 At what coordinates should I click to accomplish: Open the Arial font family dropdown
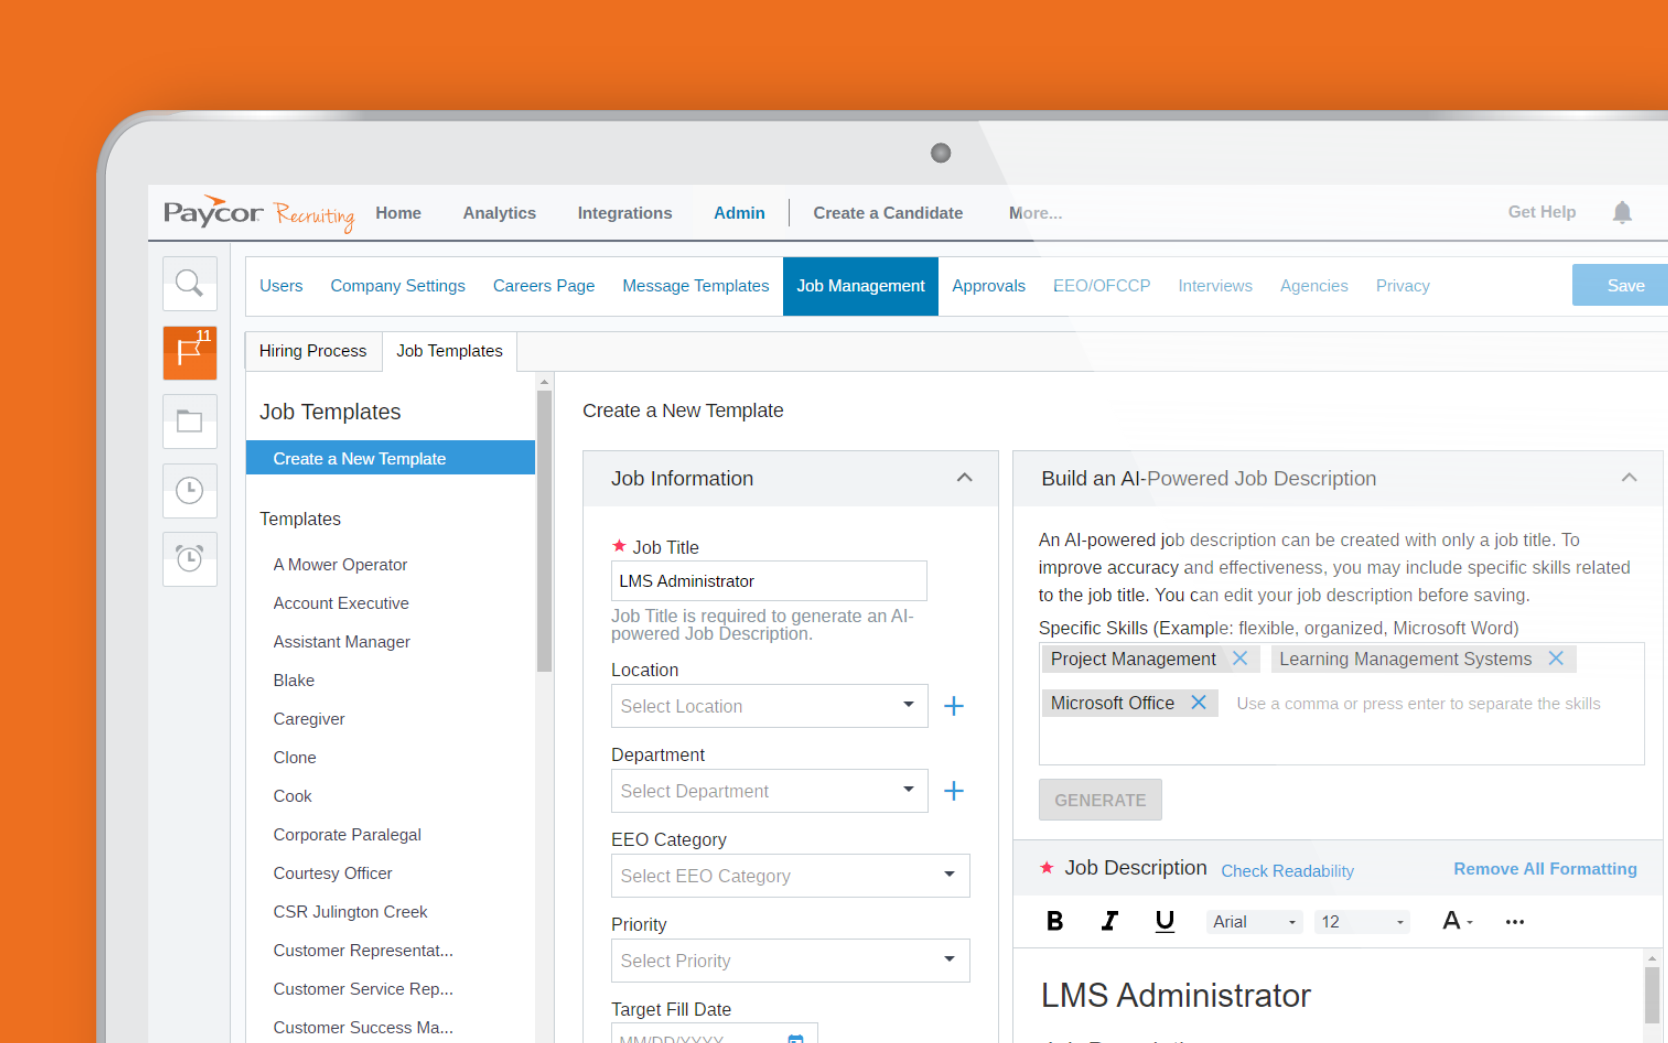1254,922
